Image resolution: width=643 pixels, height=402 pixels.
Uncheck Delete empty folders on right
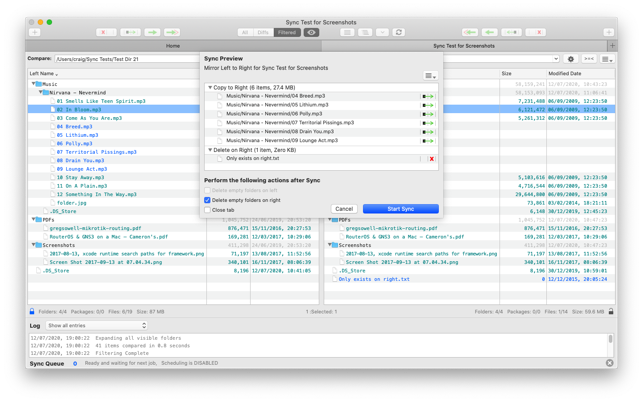(x=207, y=200)
